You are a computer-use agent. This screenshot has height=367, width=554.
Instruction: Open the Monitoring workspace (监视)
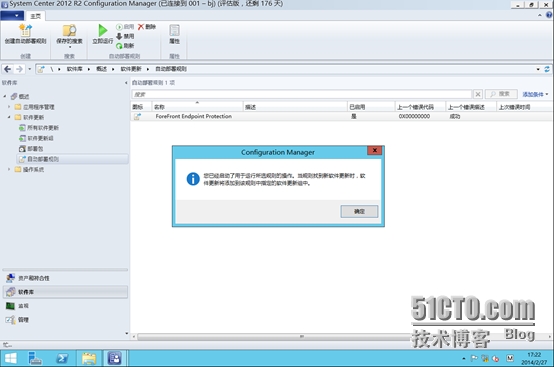(x=65, y=306)
